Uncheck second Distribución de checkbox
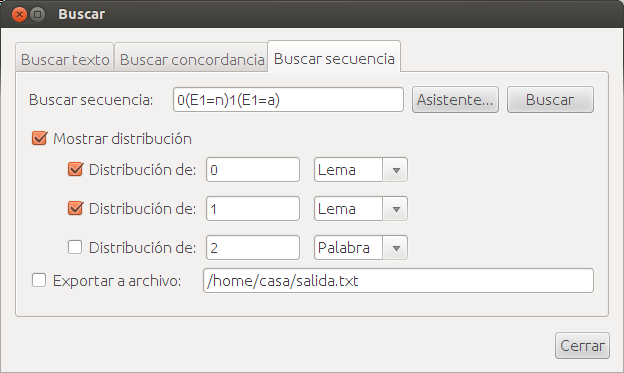 click(75, 209)
